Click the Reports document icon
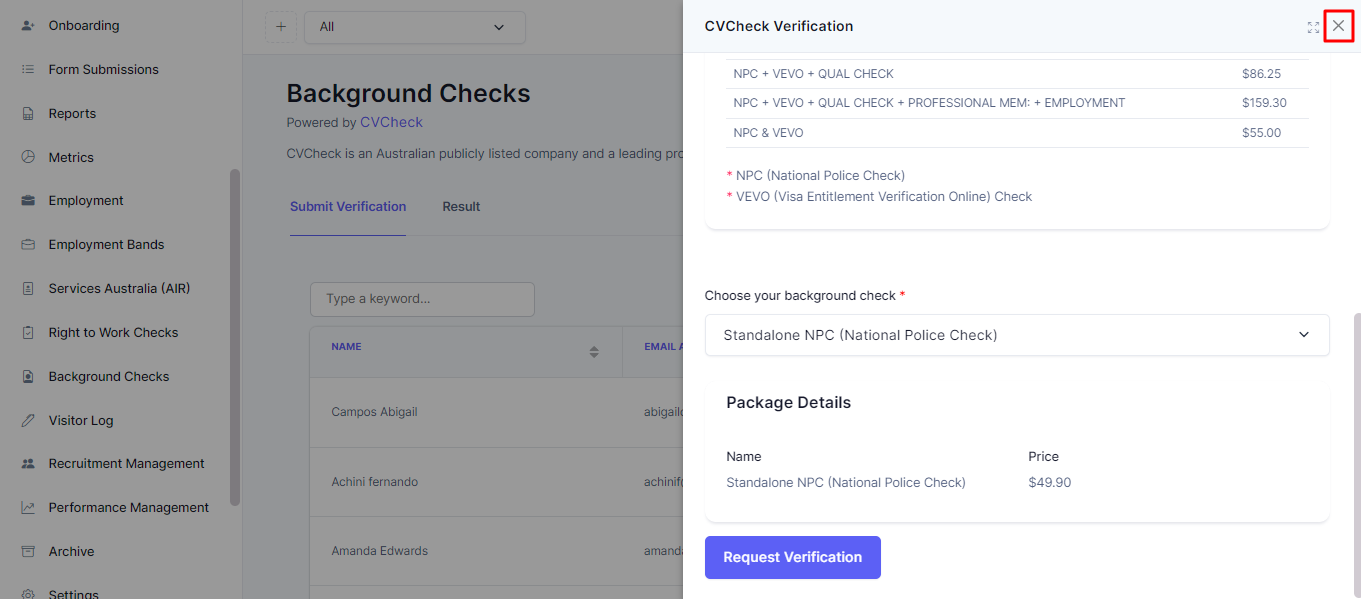 click(x=28, y=113)
